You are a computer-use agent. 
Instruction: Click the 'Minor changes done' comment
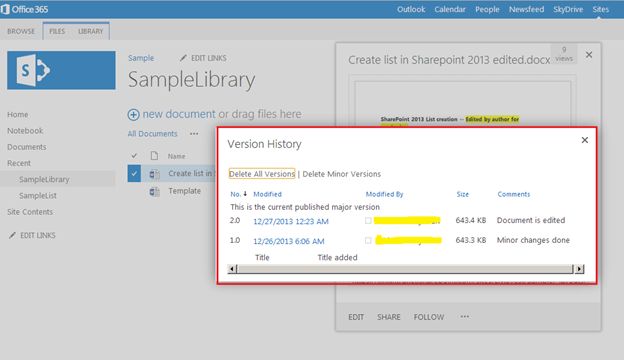tap(533, 240)
